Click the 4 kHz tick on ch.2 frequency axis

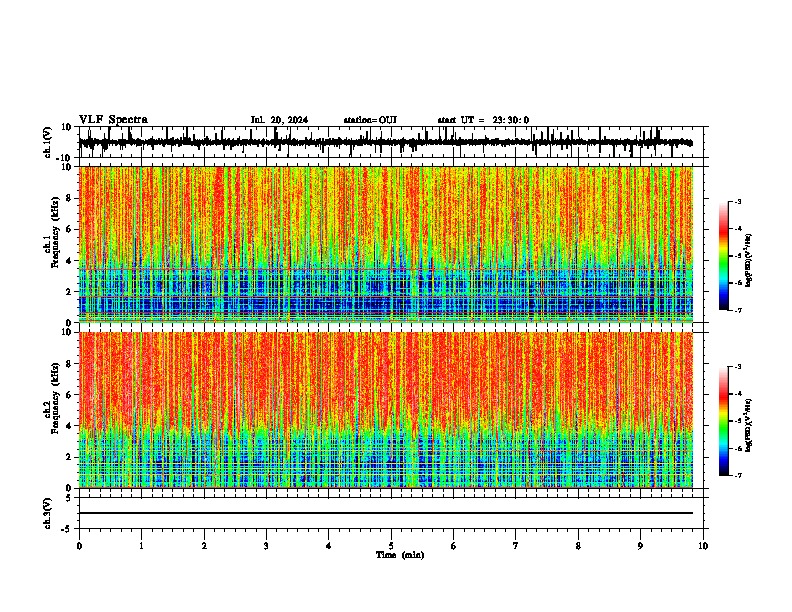click(69, 426)
